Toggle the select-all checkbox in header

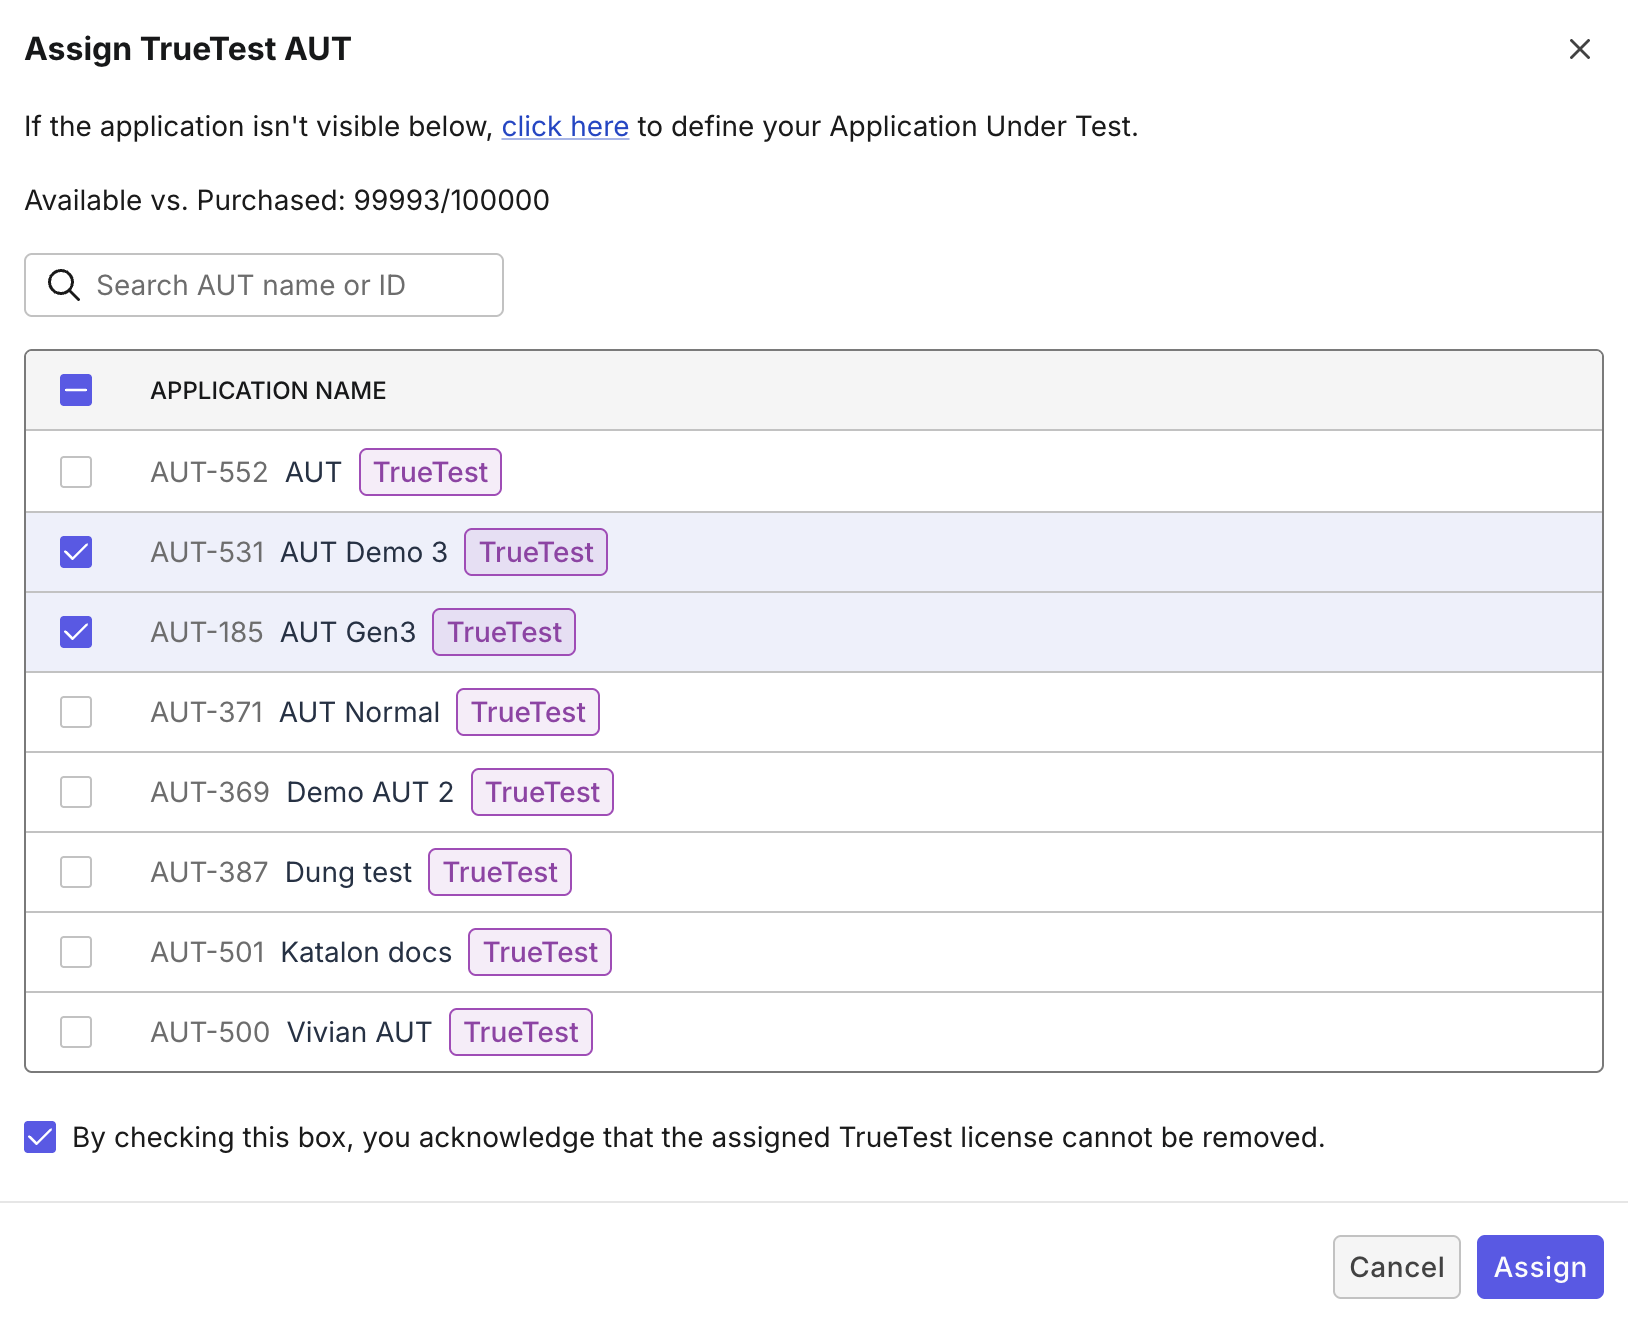pos(76,390)
